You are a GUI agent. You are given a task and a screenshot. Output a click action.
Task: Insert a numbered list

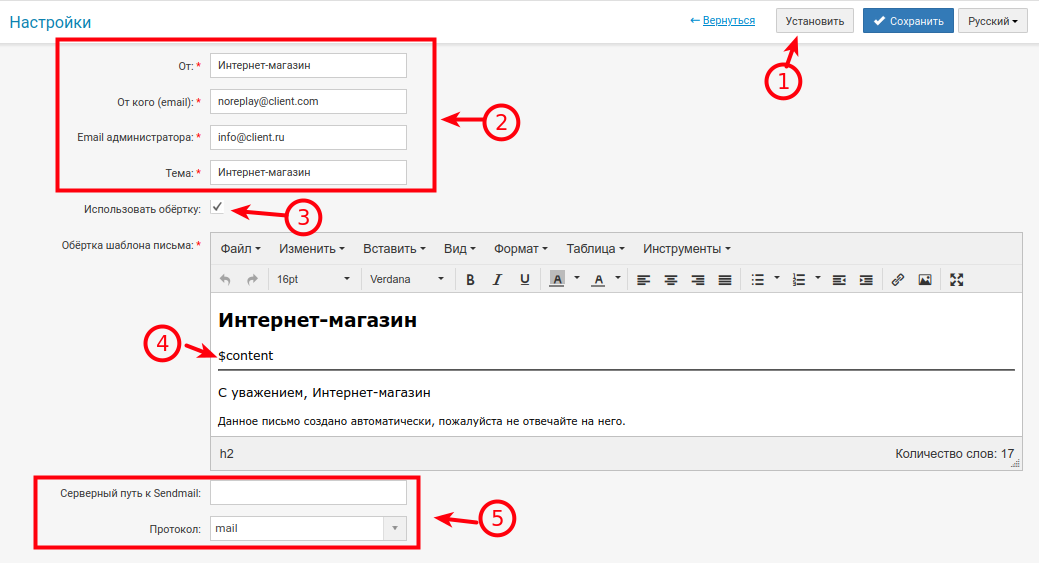click(x=798, y=280)
